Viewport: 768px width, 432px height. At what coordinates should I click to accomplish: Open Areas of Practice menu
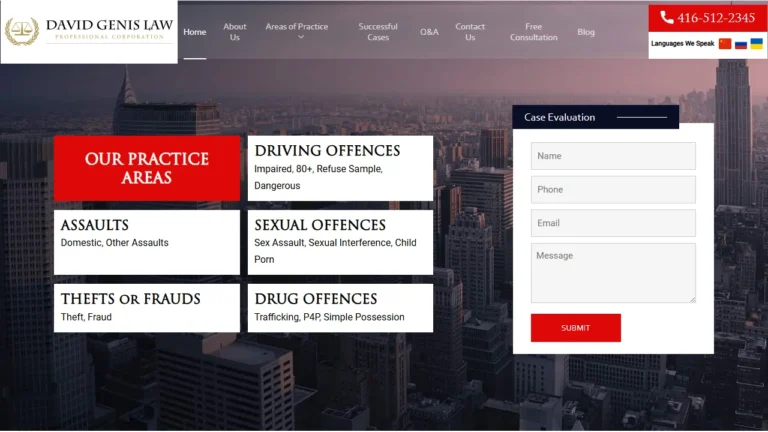click(x=296, y=26)
